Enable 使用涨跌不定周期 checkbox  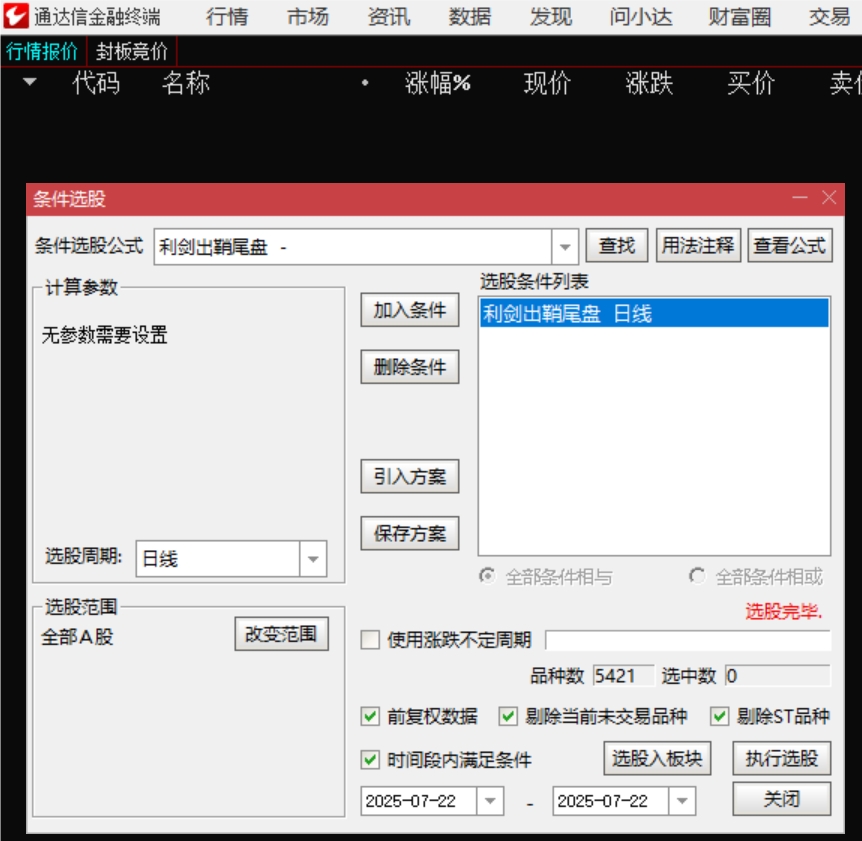pyautogui.click(x=370, y=640)
